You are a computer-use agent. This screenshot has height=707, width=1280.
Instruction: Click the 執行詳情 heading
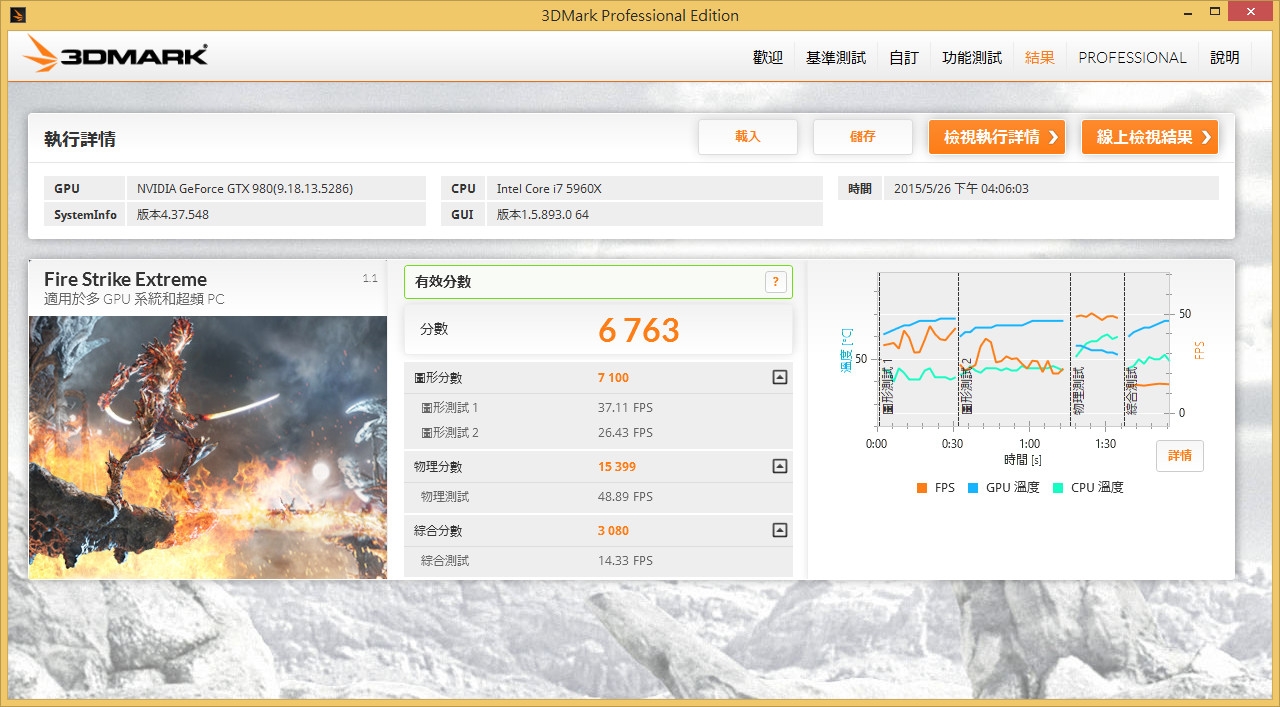(x=80, y=139)
